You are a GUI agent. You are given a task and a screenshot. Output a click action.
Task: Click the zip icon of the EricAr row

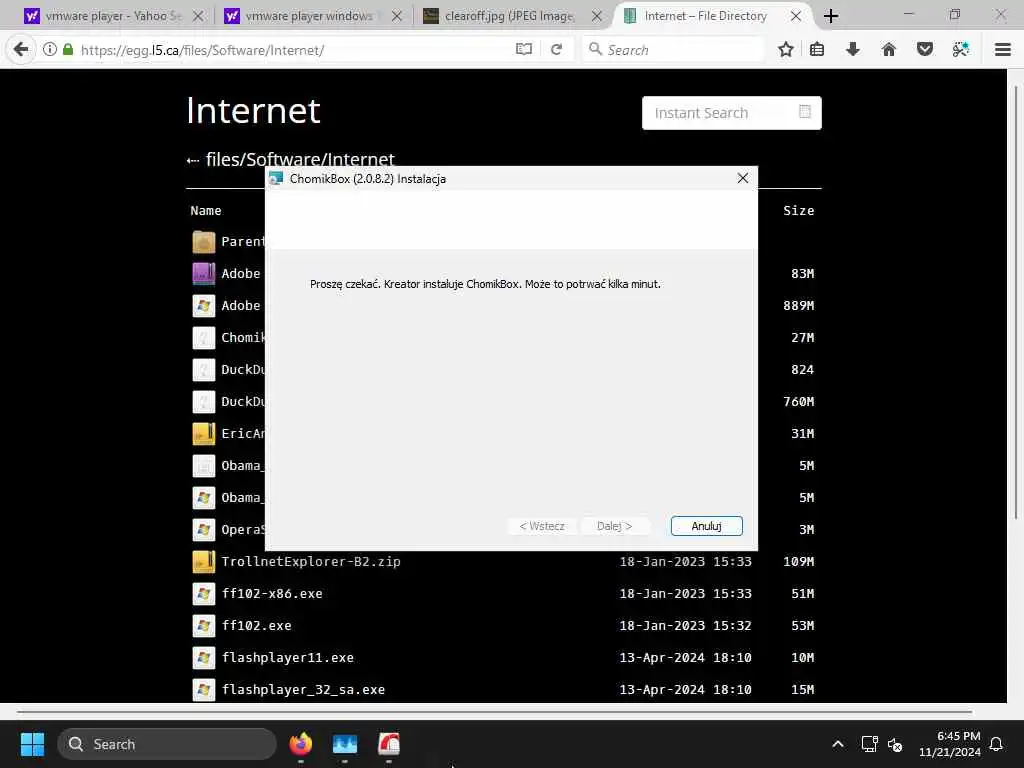[x=204, y=434]
